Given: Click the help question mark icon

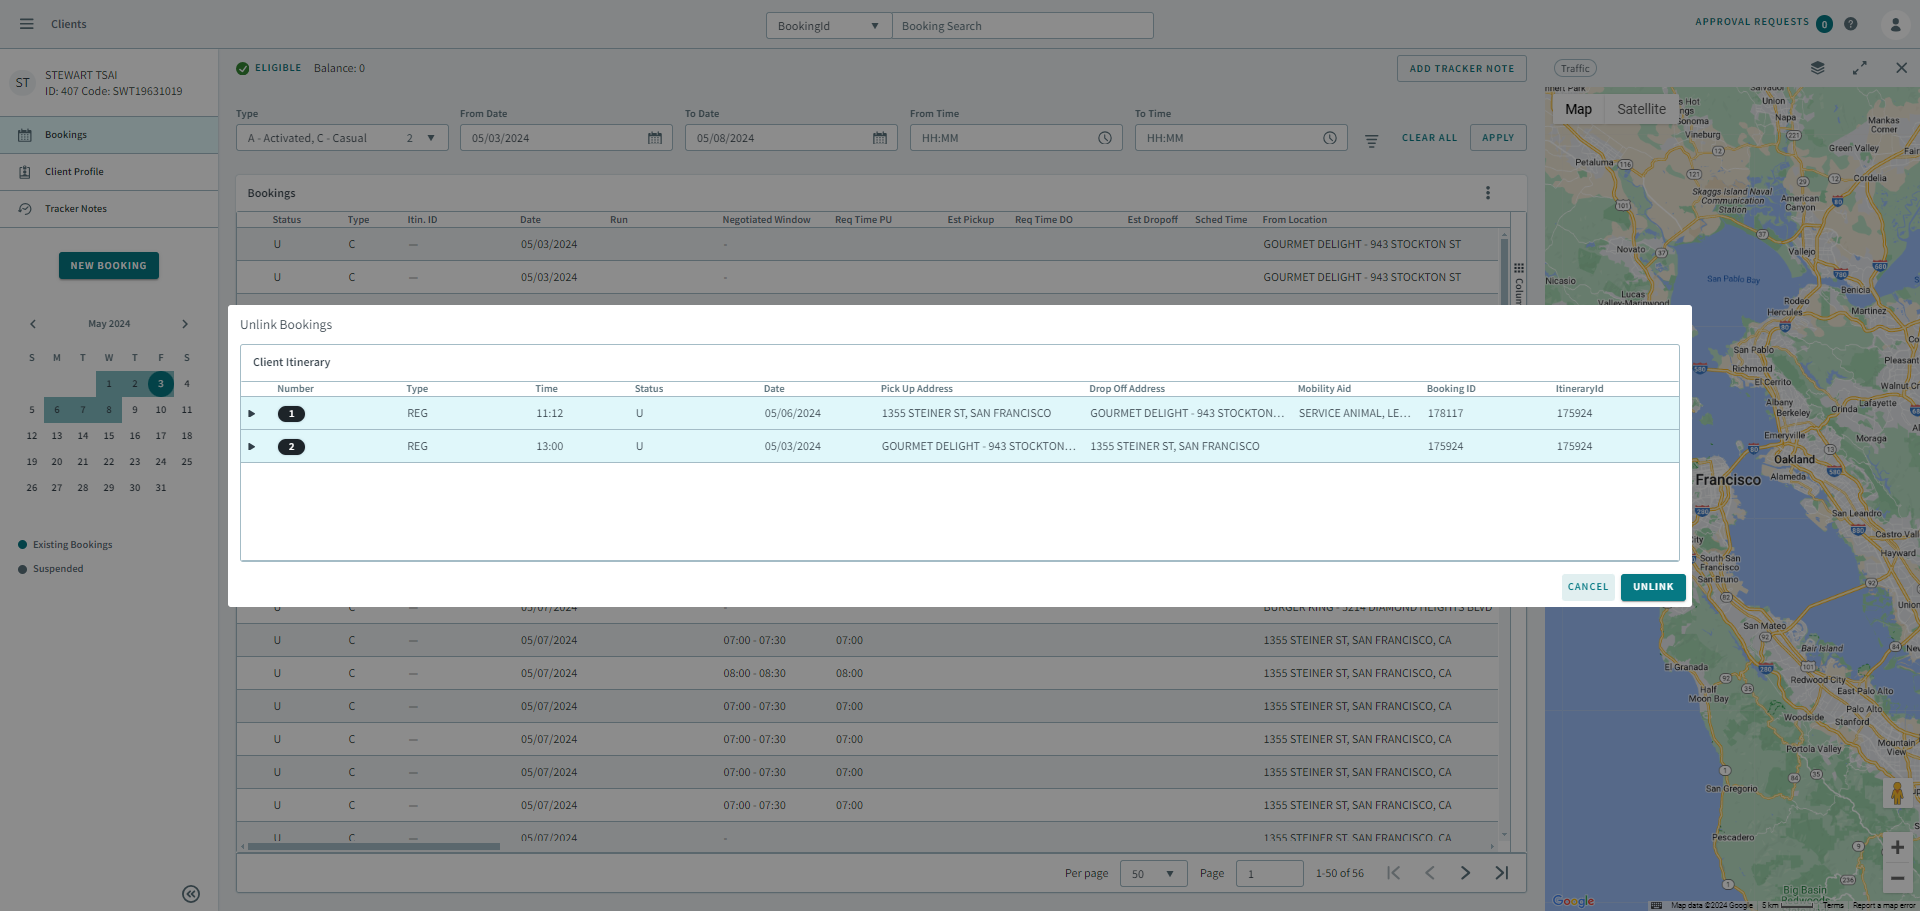Looking at the screenshot, I should (1851, 24).
